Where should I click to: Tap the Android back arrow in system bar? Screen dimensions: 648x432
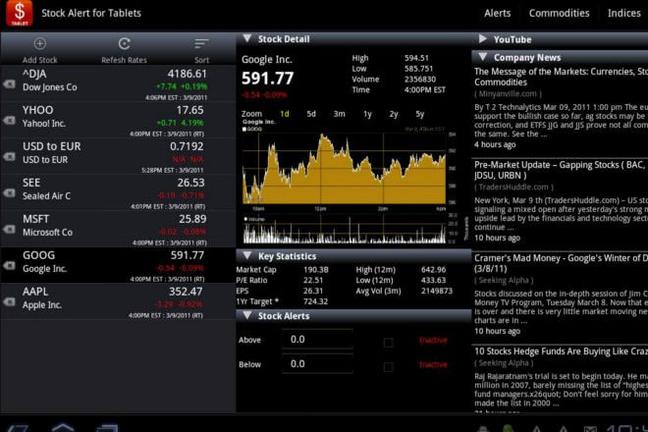coord(17,428)
